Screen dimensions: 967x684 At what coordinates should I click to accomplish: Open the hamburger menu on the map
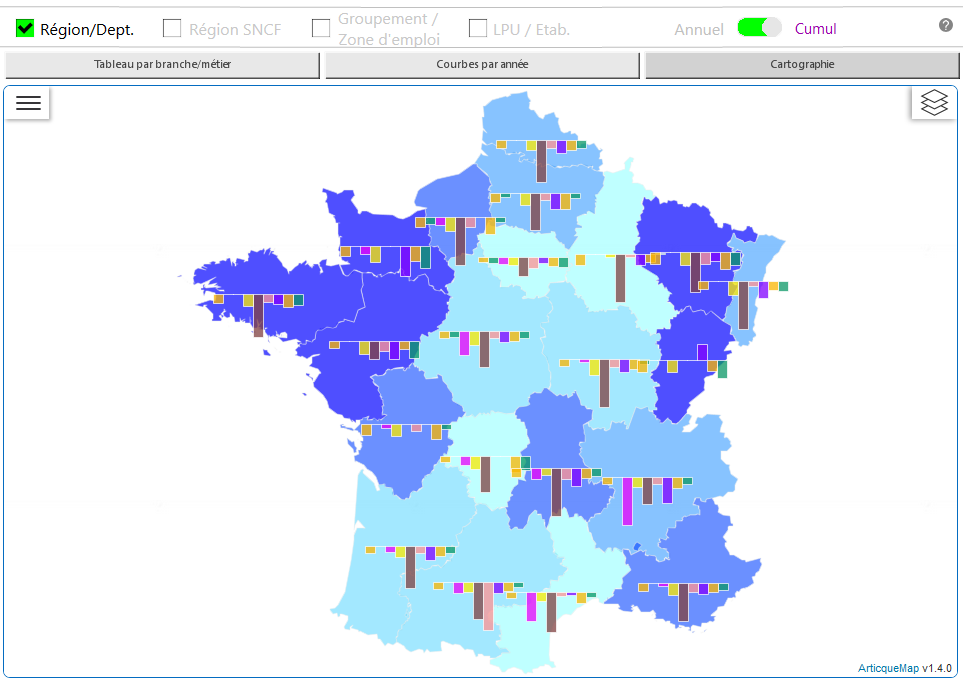(28, 103)
